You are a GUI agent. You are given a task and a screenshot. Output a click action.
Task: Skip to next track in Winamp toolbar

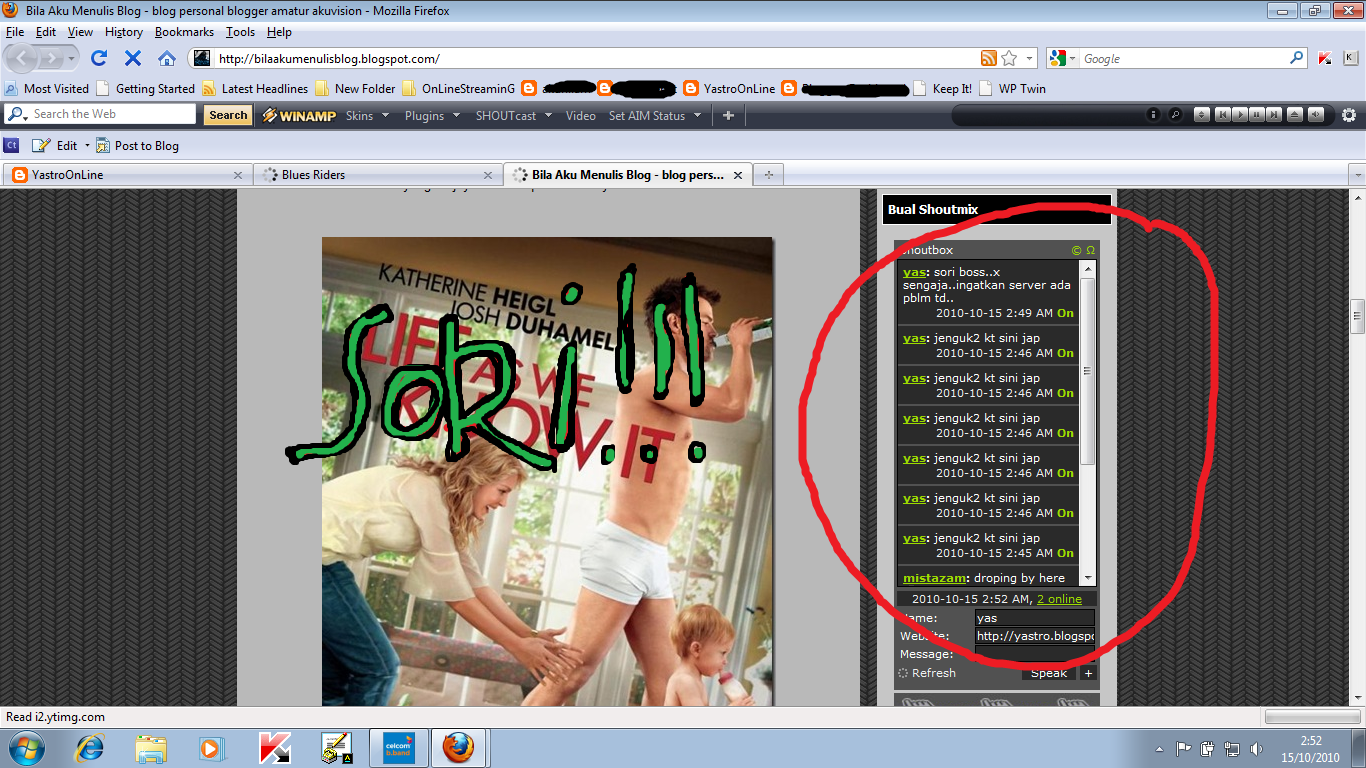click(x=1274, y=115)
